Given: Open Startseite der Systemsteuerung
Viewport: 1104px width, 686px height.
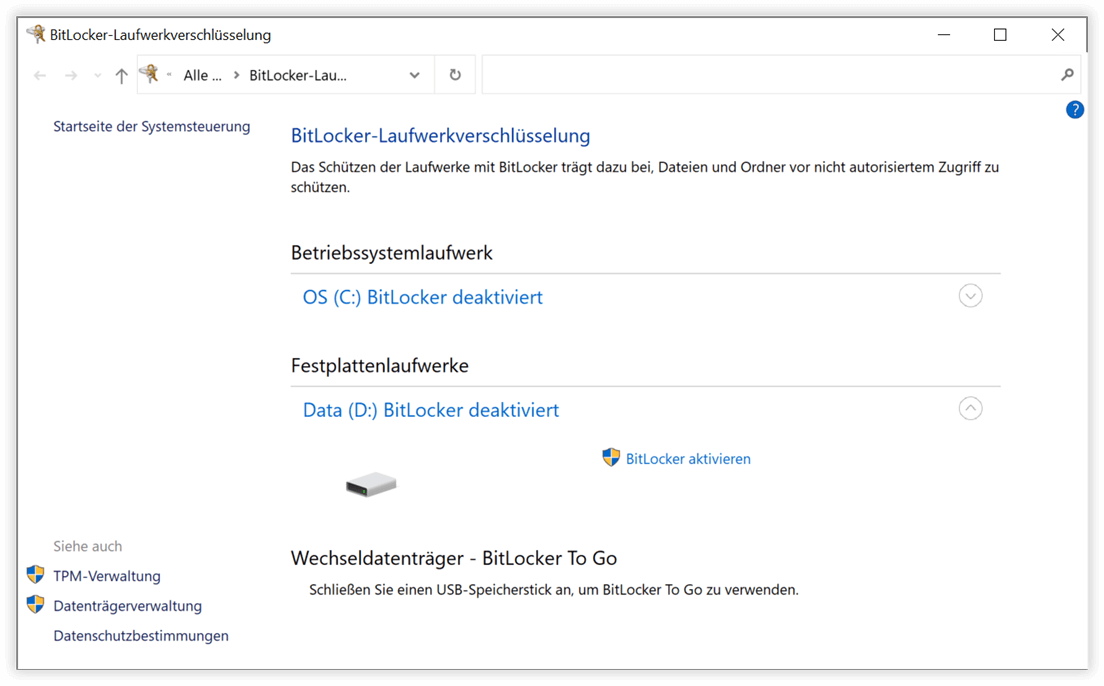Looking at the screenshot, I should [151, 127].
